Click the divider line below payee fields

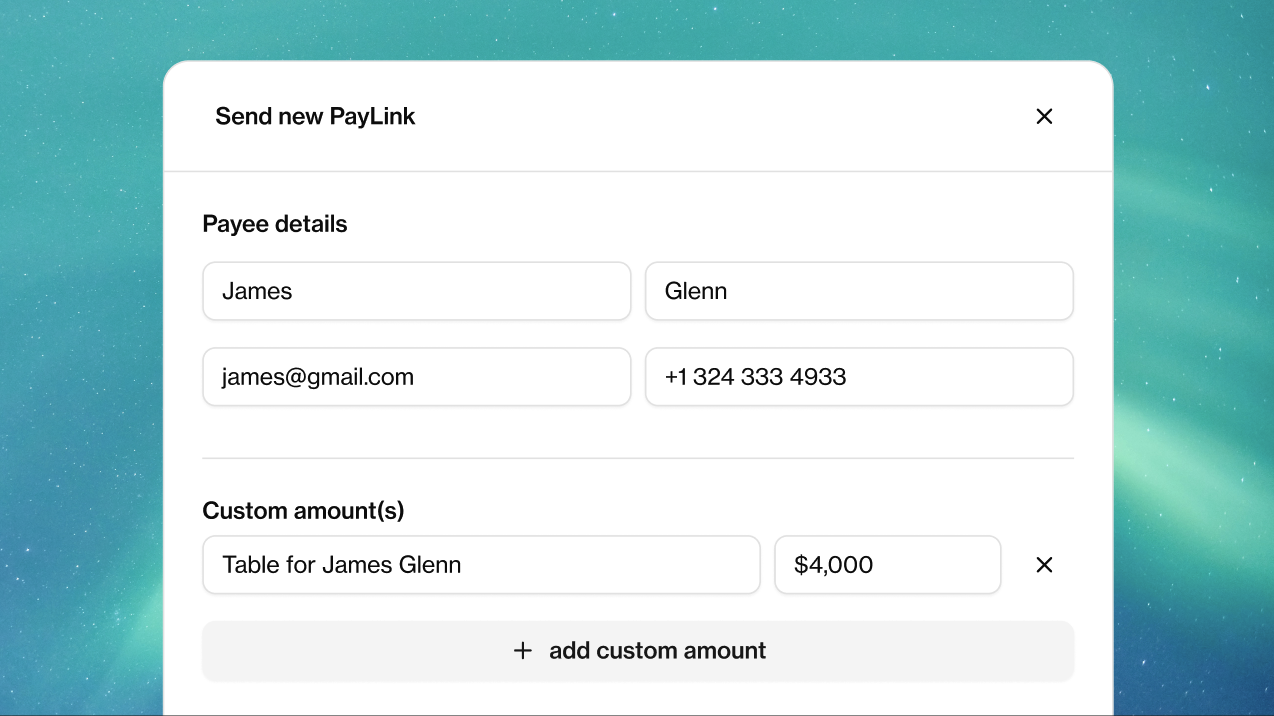pos(638,458)
